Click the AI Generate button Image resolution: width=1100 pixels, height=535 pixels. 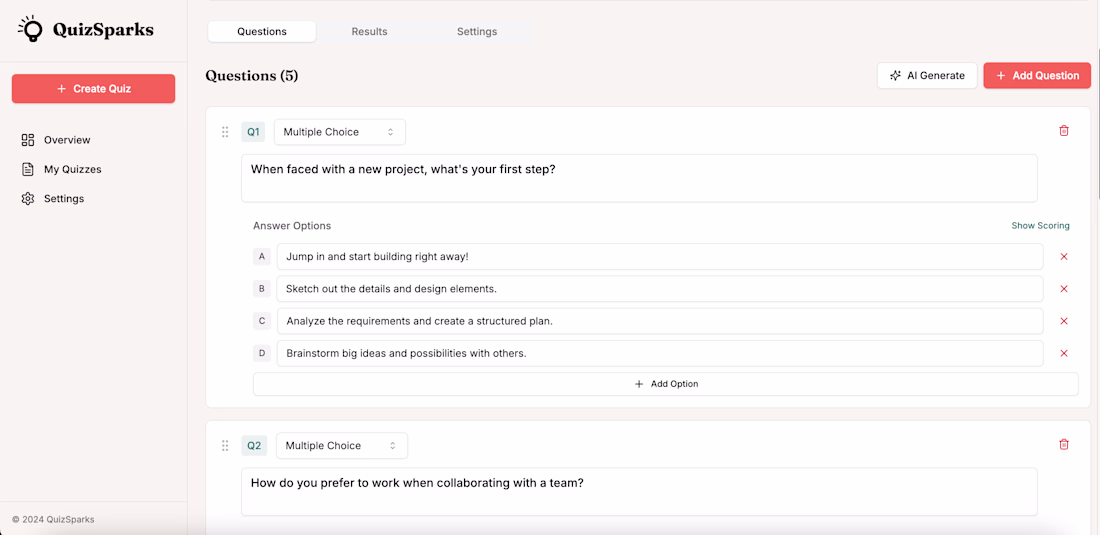click(927, 76)
